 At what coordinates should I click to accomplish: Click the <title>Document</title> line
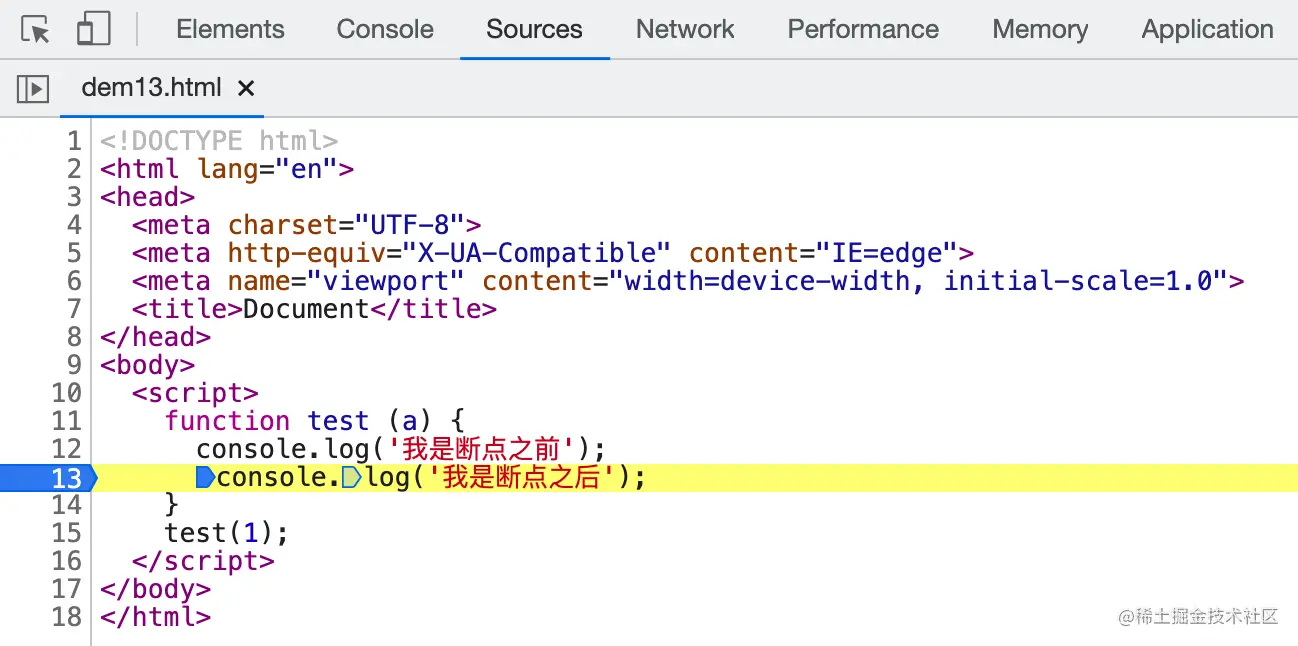(314, 308)
